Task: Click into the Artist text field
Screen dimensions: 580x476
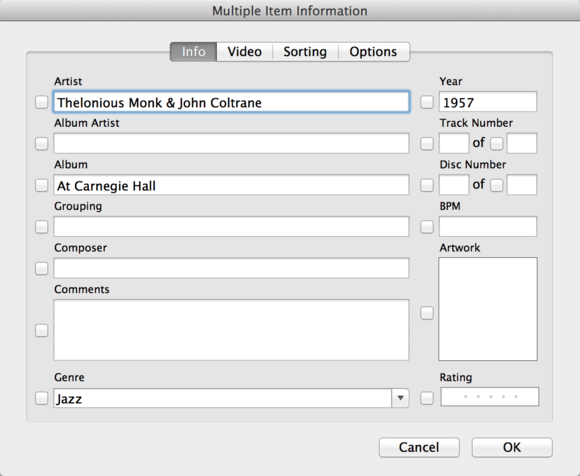Action: click(x=232, y=102)
